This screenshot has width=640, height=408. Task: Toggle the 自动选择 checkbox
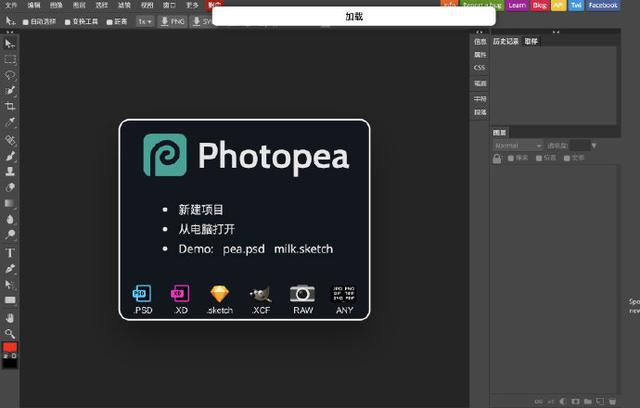pos(25,22)
